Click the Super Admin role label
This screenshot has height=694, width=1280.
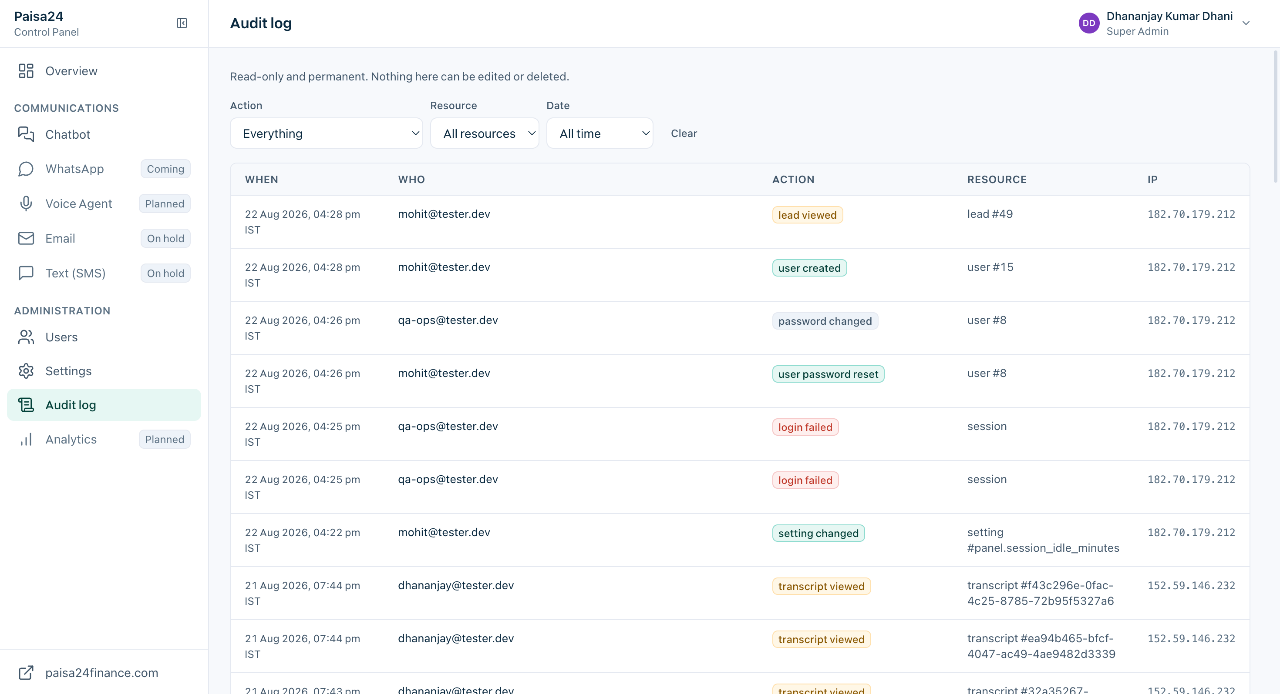click(1137, 31)
